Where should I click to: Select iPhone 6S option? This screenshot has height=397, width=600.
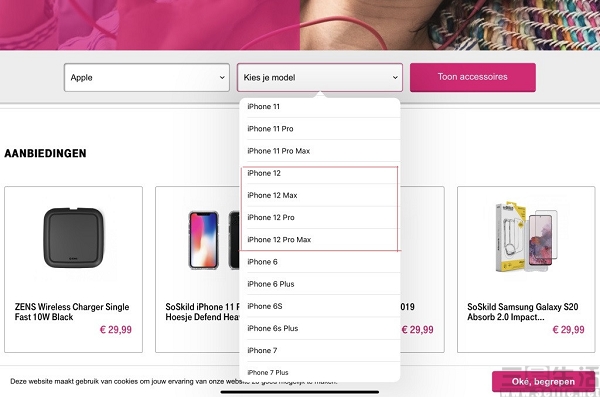(320, 306)
